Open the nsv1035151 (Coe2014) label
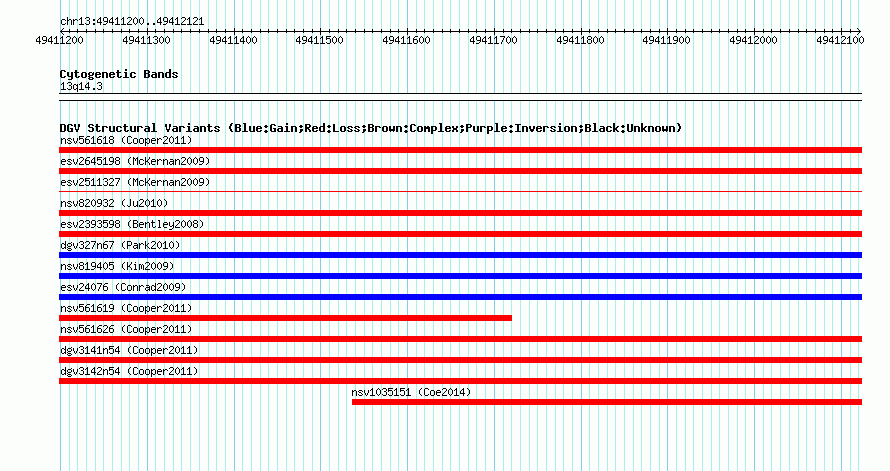890x471 pixels. [x=412, y=392]
